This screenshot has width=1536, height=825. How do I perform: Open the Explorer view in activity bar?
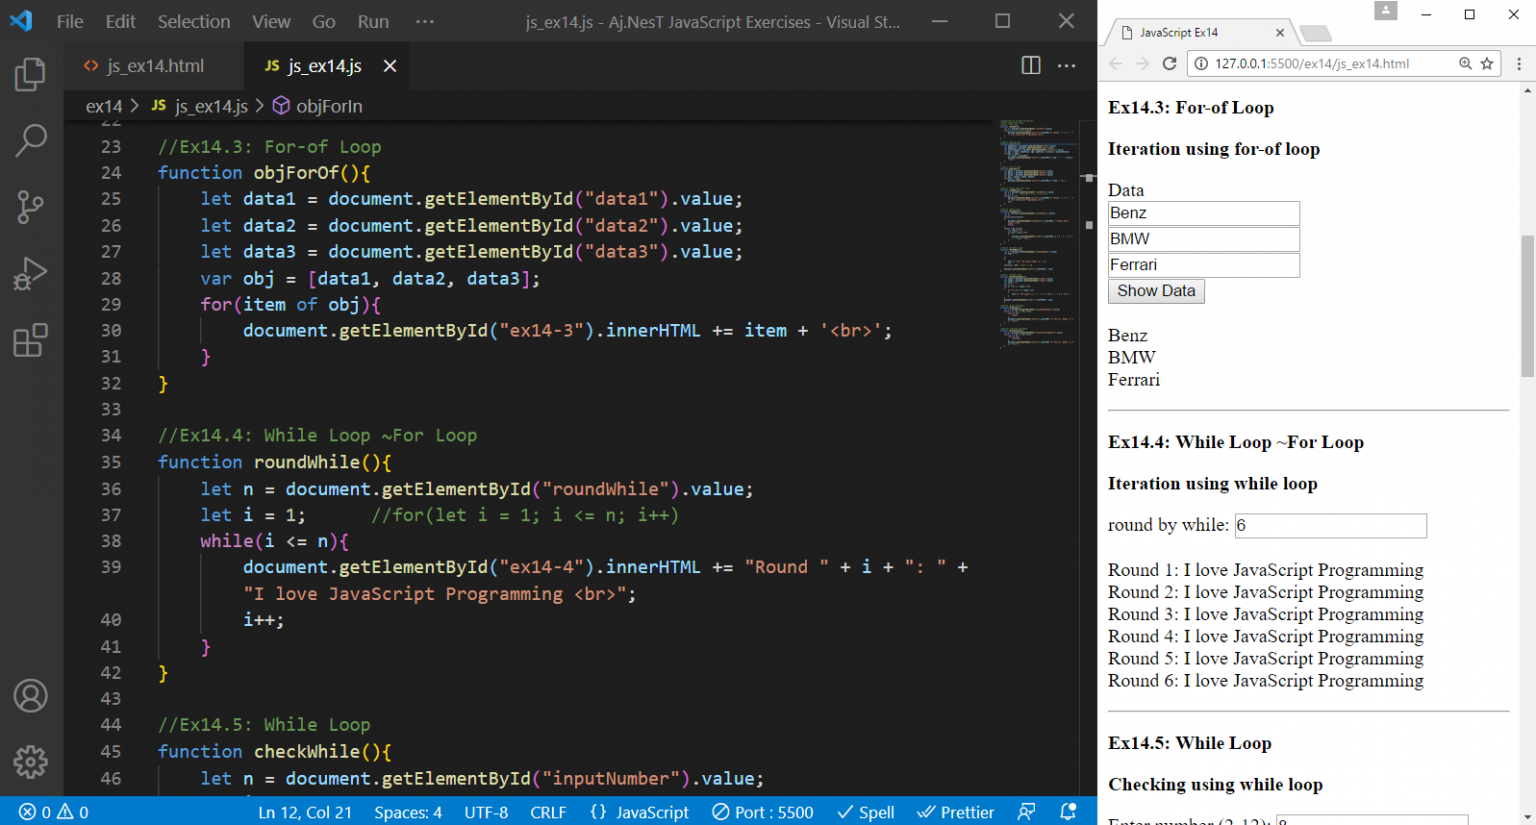tap(30, 75)
